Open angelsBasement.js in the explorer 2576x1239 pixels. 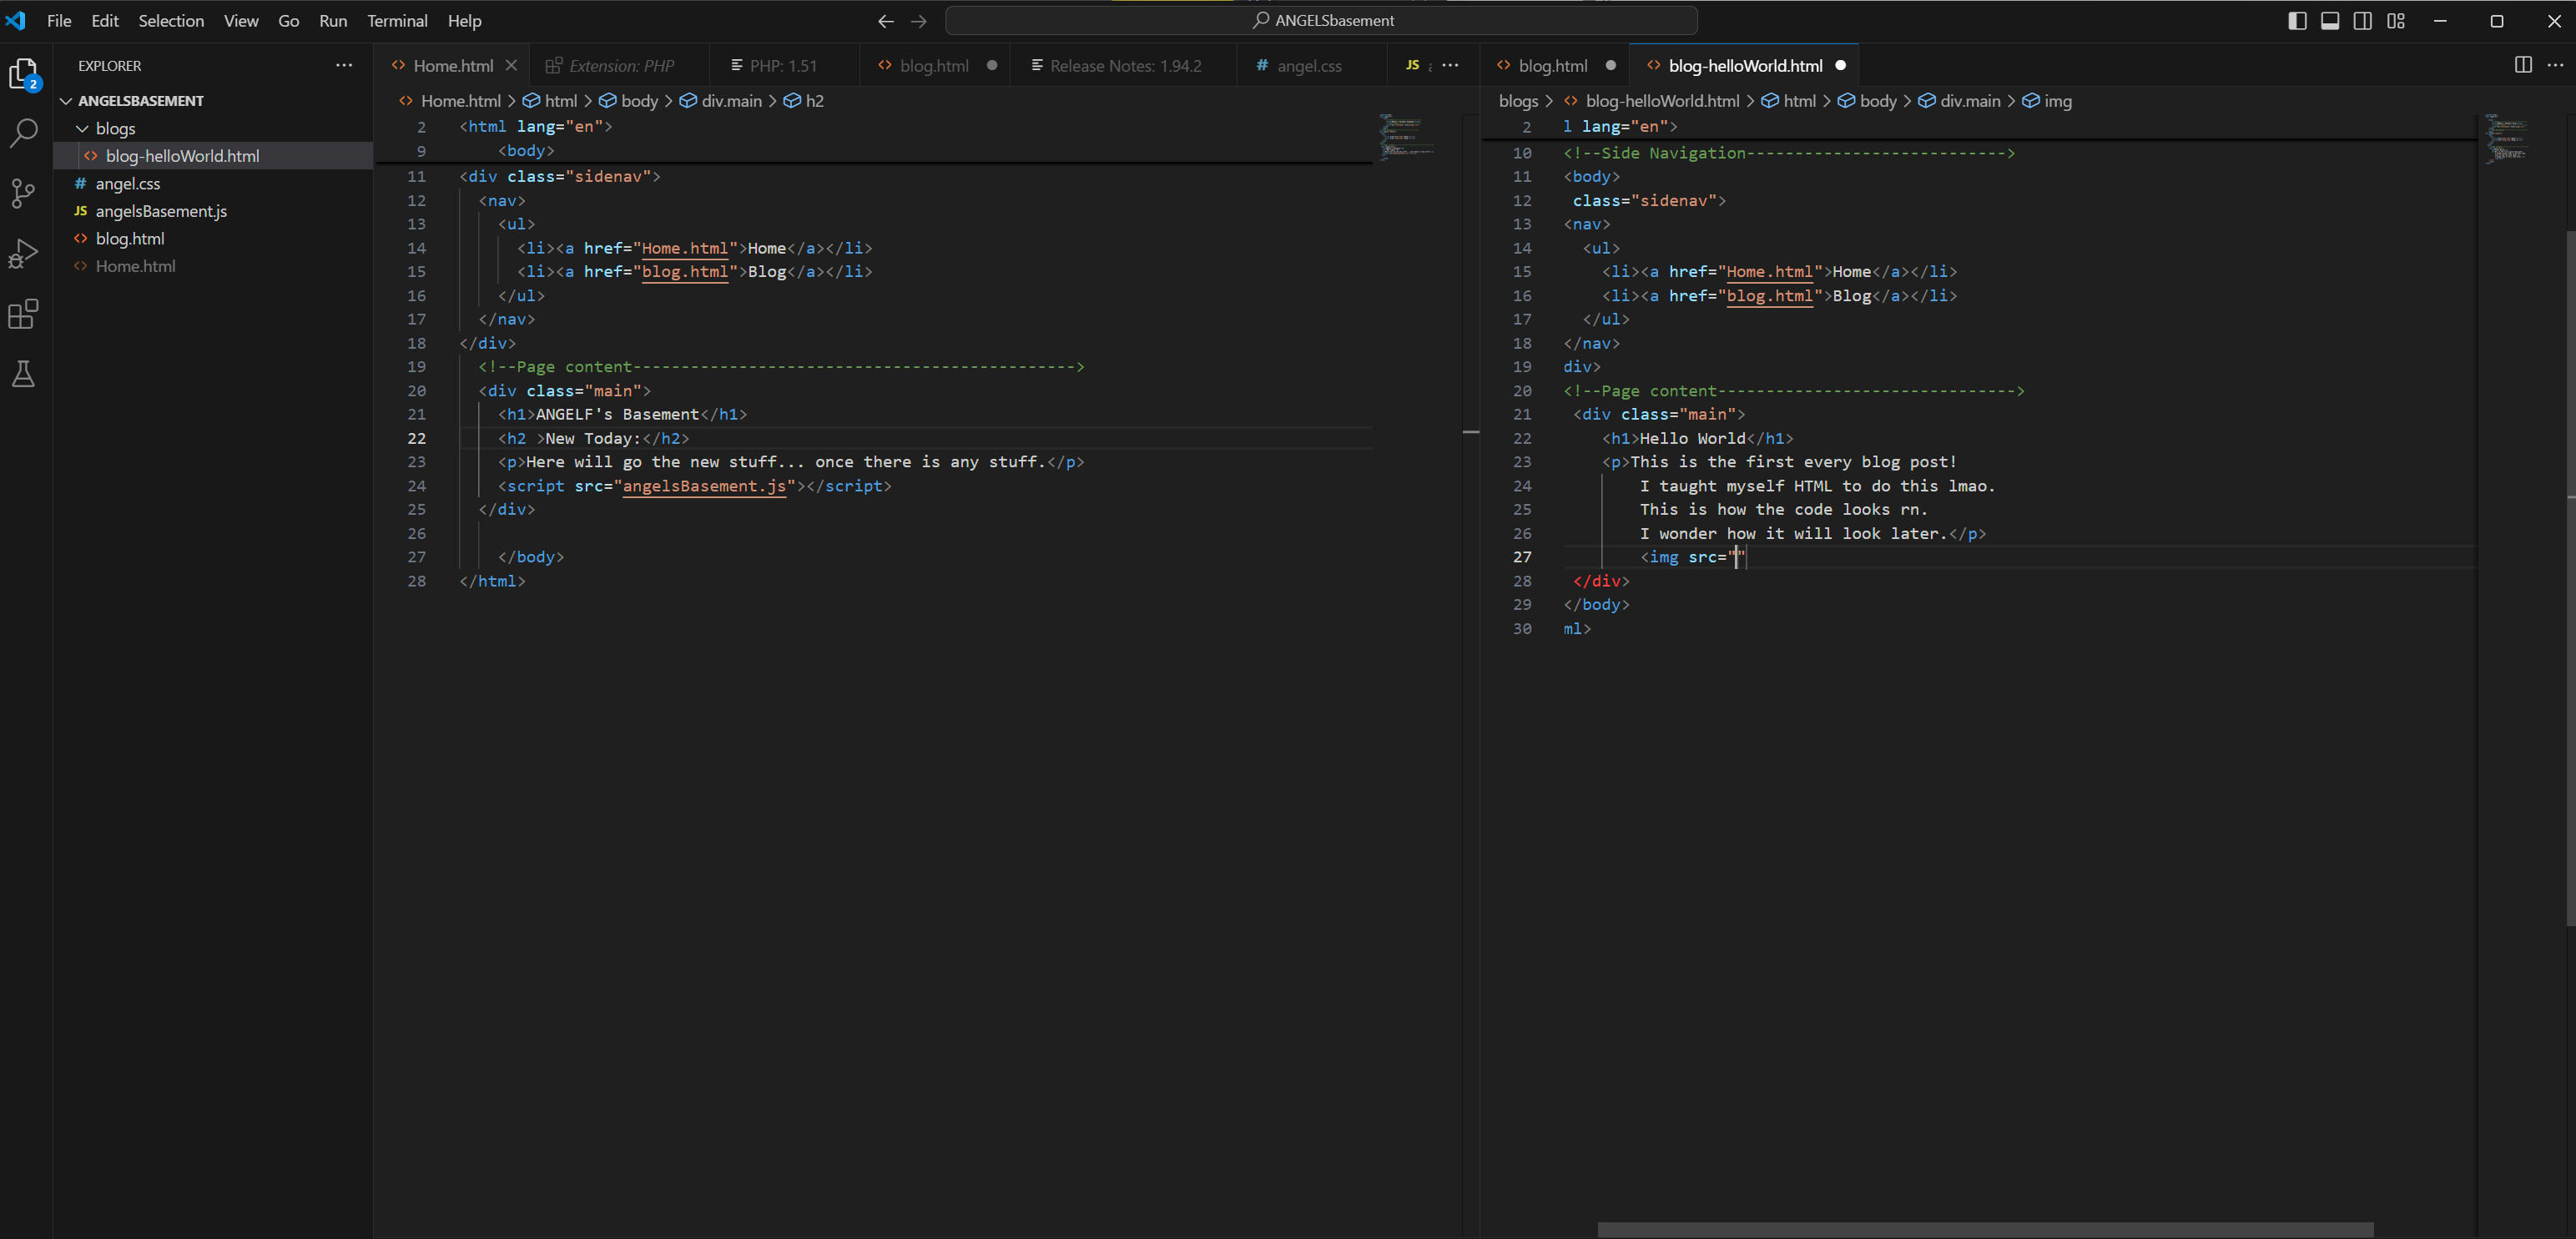[161, 211]
